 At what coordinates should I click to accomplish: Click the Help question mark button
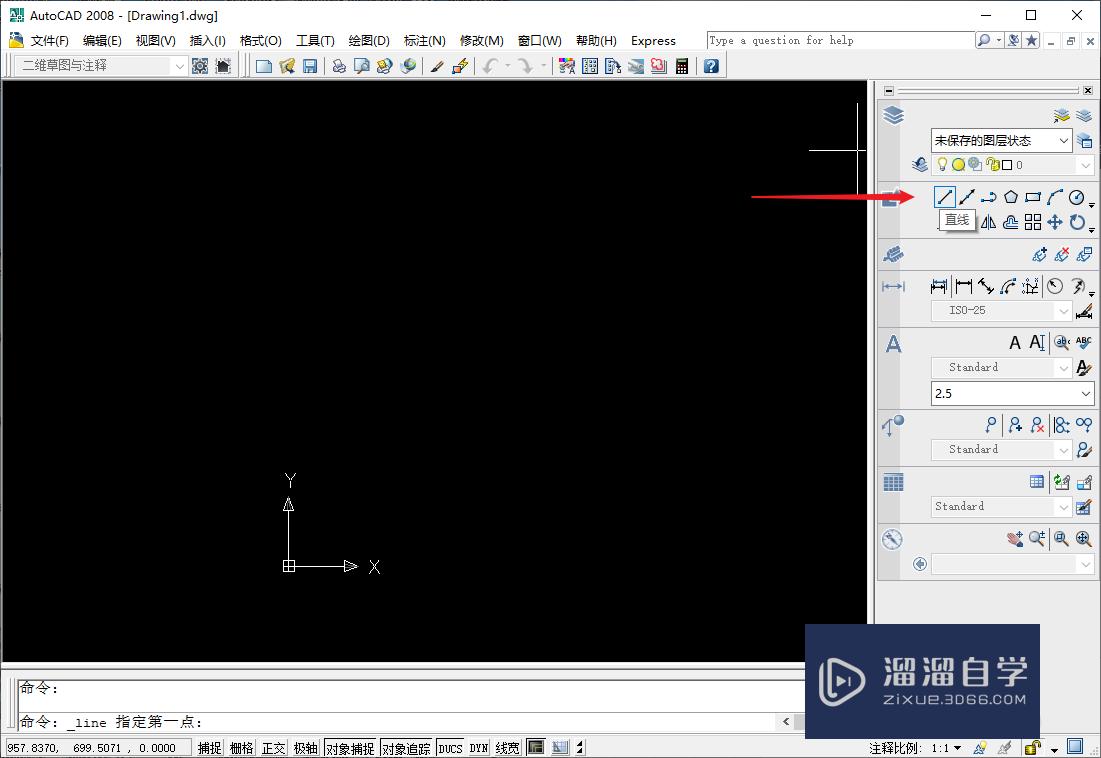click(710, 66)
